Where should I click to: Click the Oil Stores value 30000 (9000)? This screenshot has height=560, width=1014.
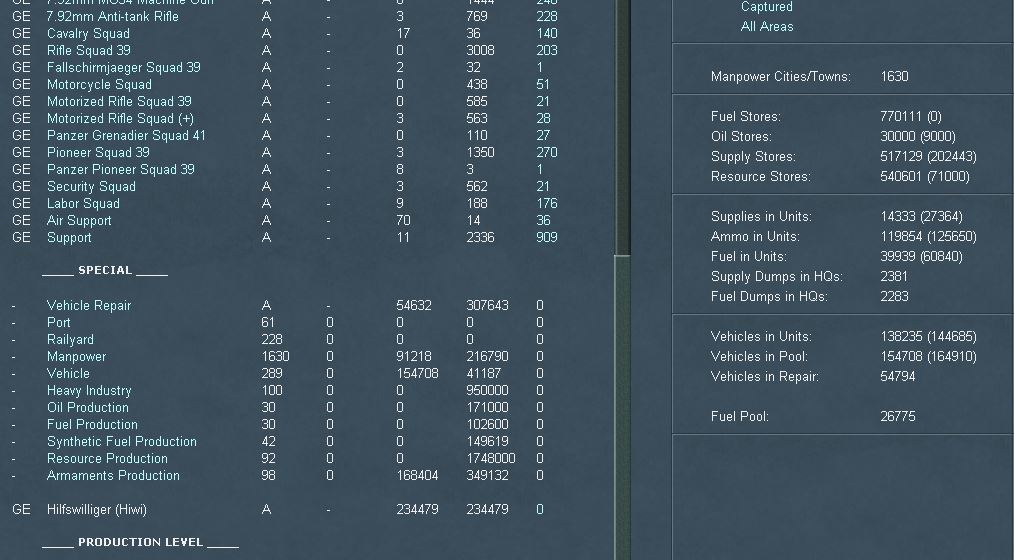[918, 136]
